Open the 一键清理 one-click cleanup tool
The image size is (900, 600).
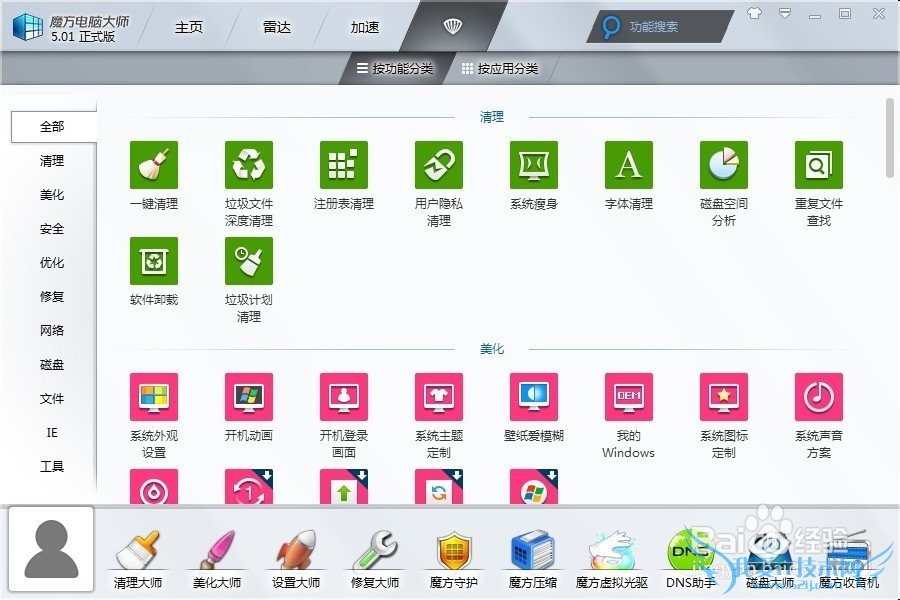(x=154, y=165)
